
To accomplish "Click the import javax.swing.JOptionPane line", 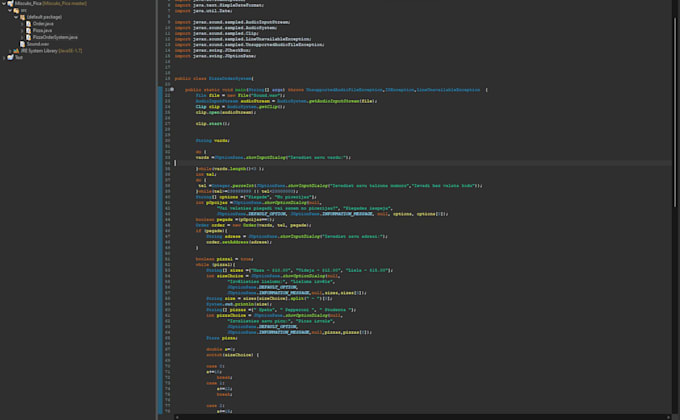I will [215, 56].
